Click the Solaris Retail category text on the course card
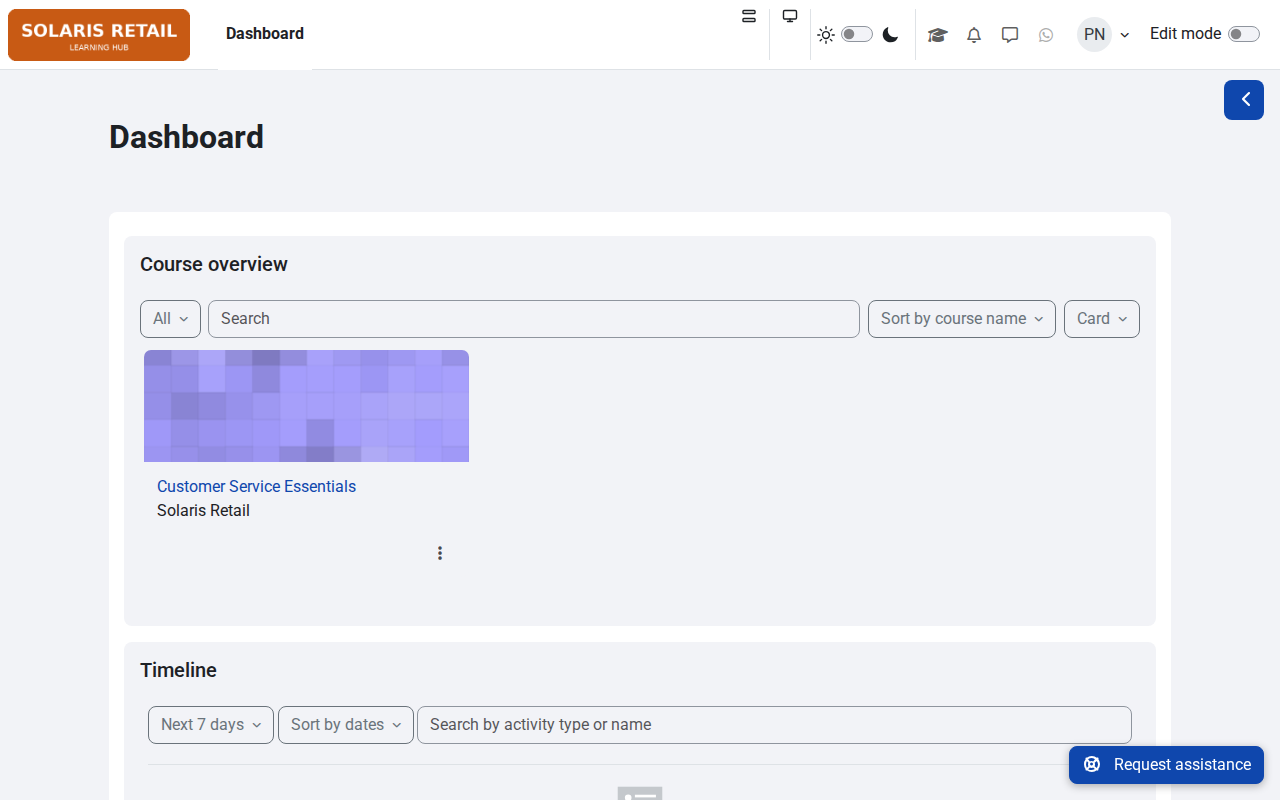Screen dimensions: 1280x800 [x=203, y=511]
